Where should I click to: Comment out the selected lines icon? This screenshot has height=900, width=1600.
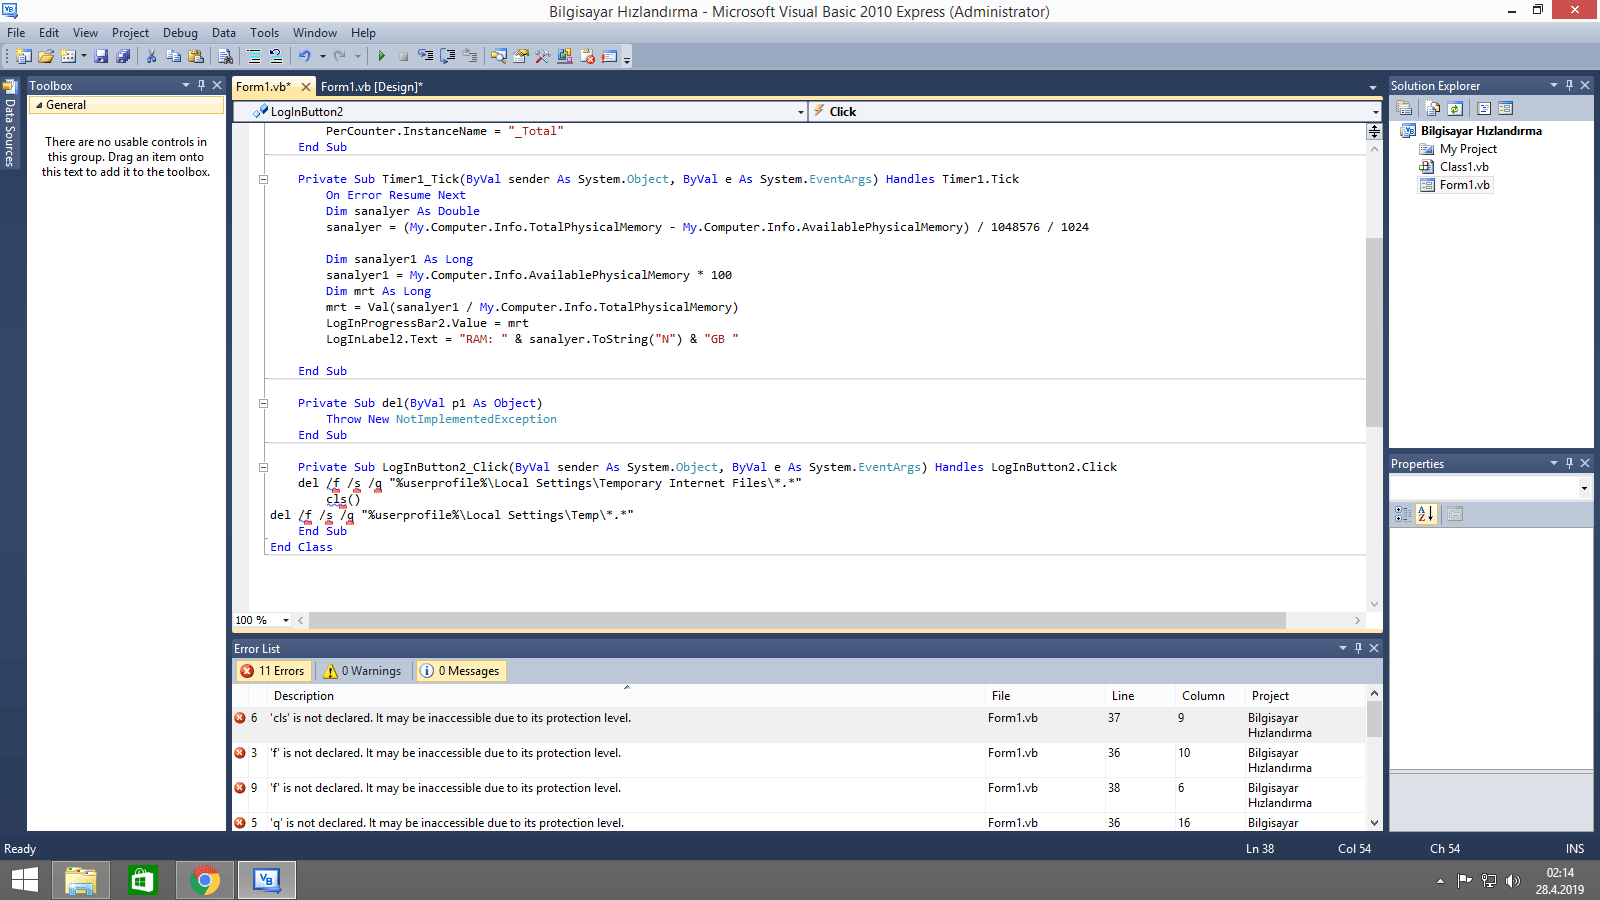(x=254, y=56)
